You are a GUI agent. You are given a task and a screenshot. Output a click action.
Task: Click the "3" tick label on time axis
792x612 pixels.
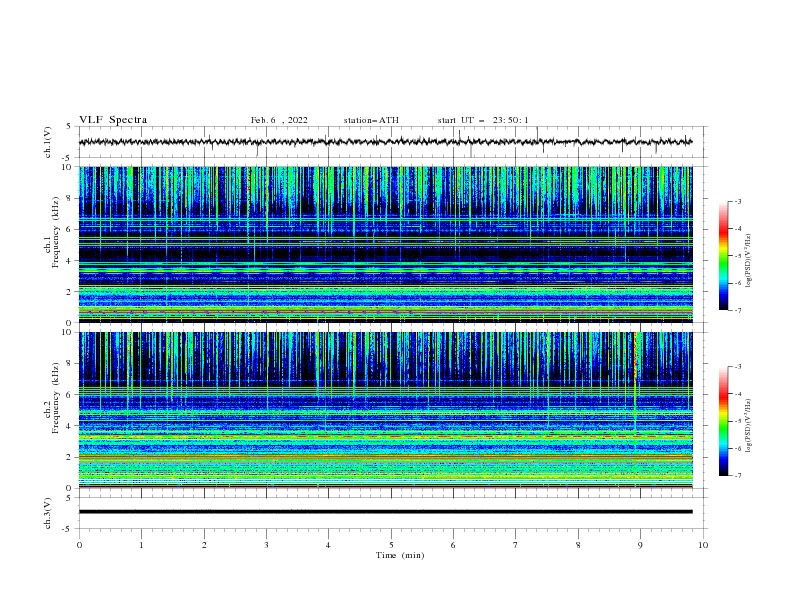[266, 545]
